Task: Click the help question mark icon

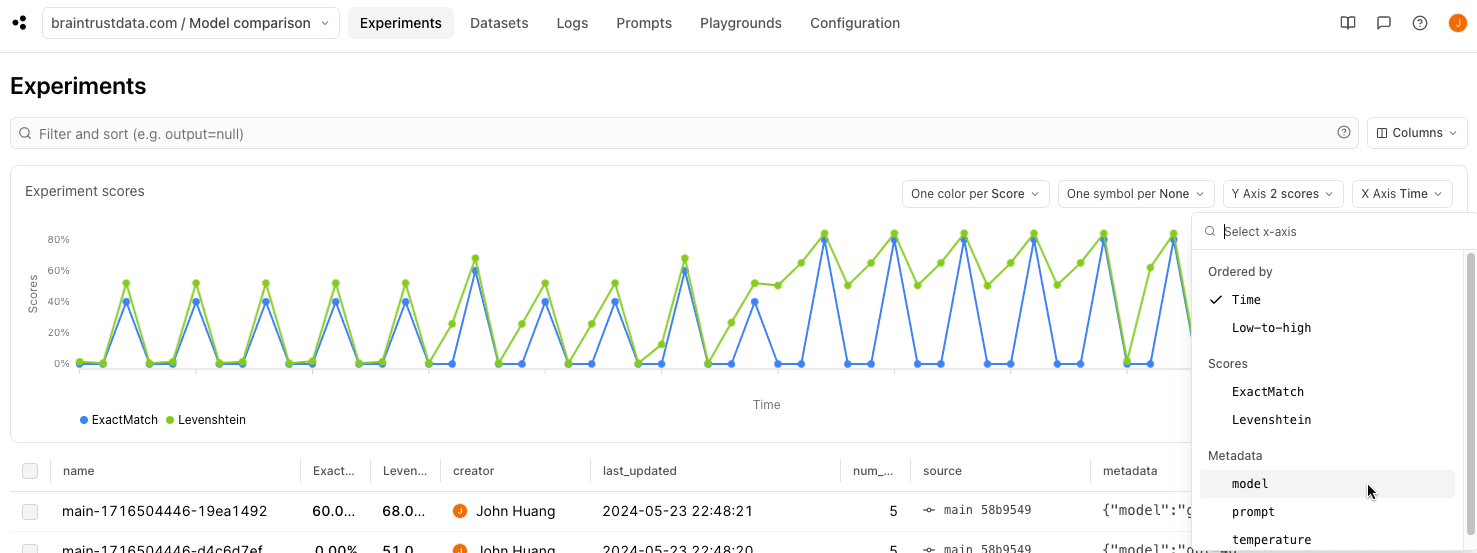Action: point(1420,23)
